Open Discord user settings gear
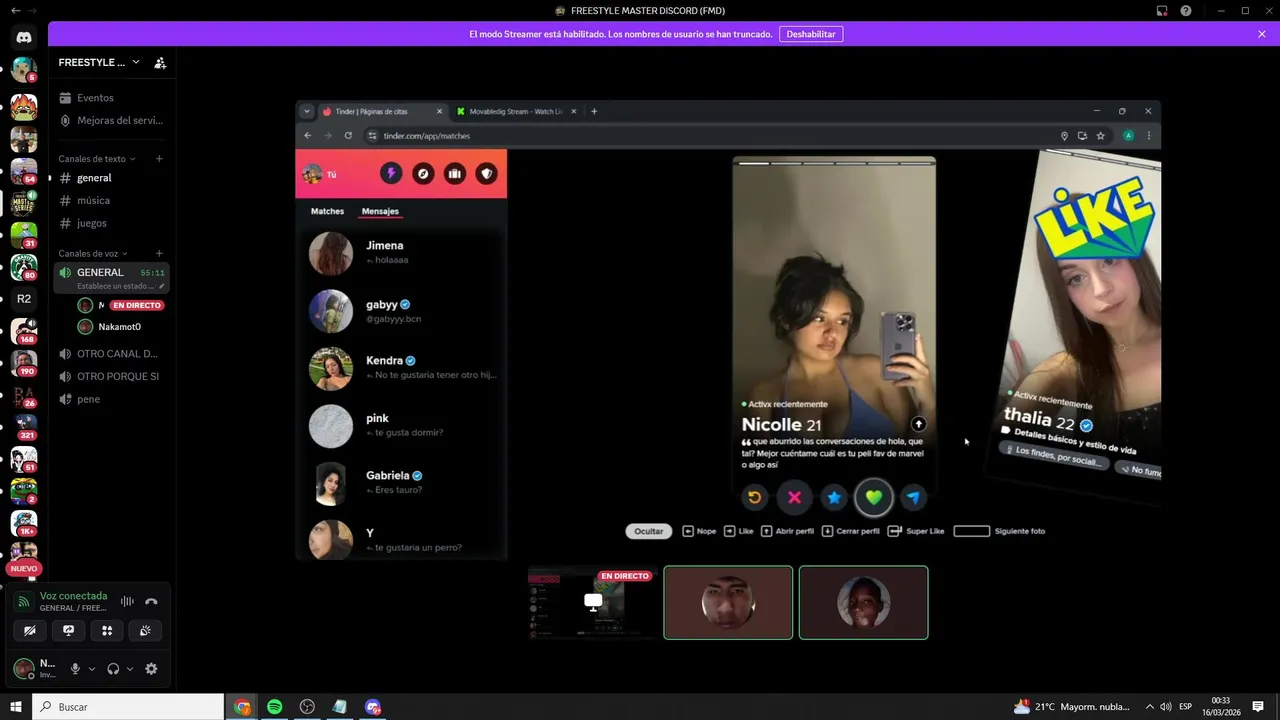Screen dimensions: 1280x720 151,669
